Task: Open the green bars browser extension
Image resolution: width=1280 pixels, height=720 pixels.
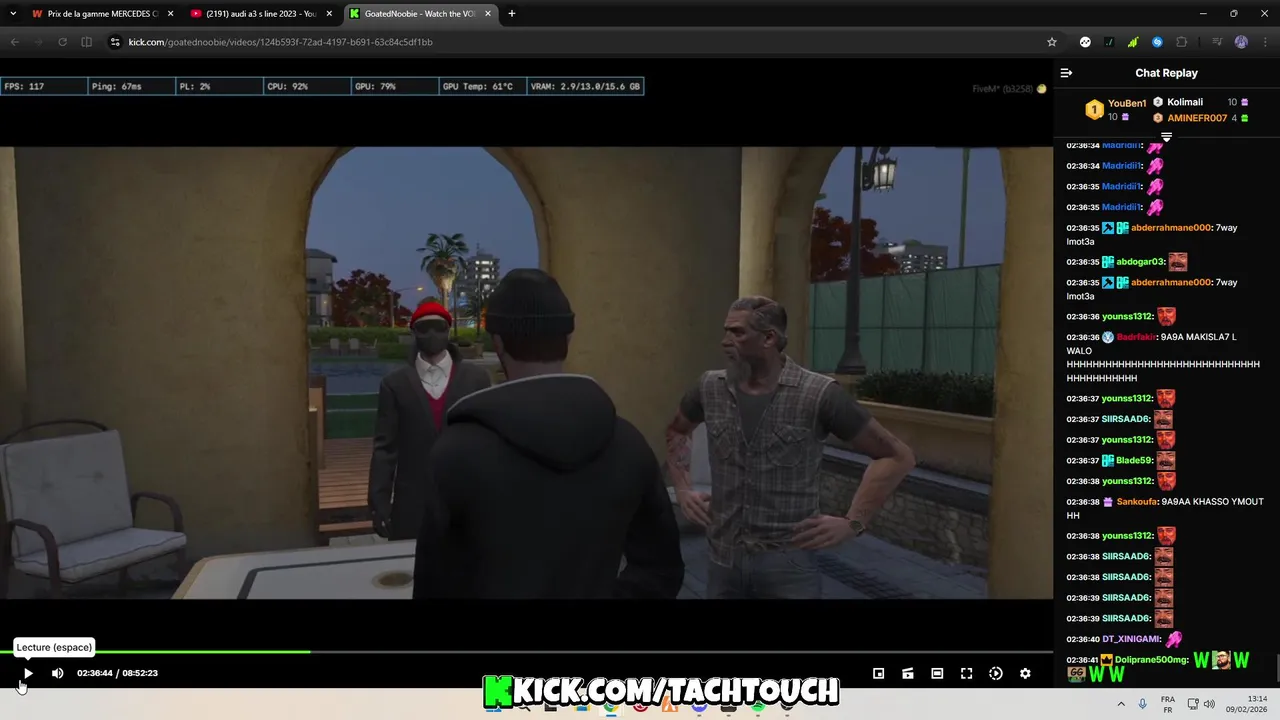Action: [x=1133, y=42]
